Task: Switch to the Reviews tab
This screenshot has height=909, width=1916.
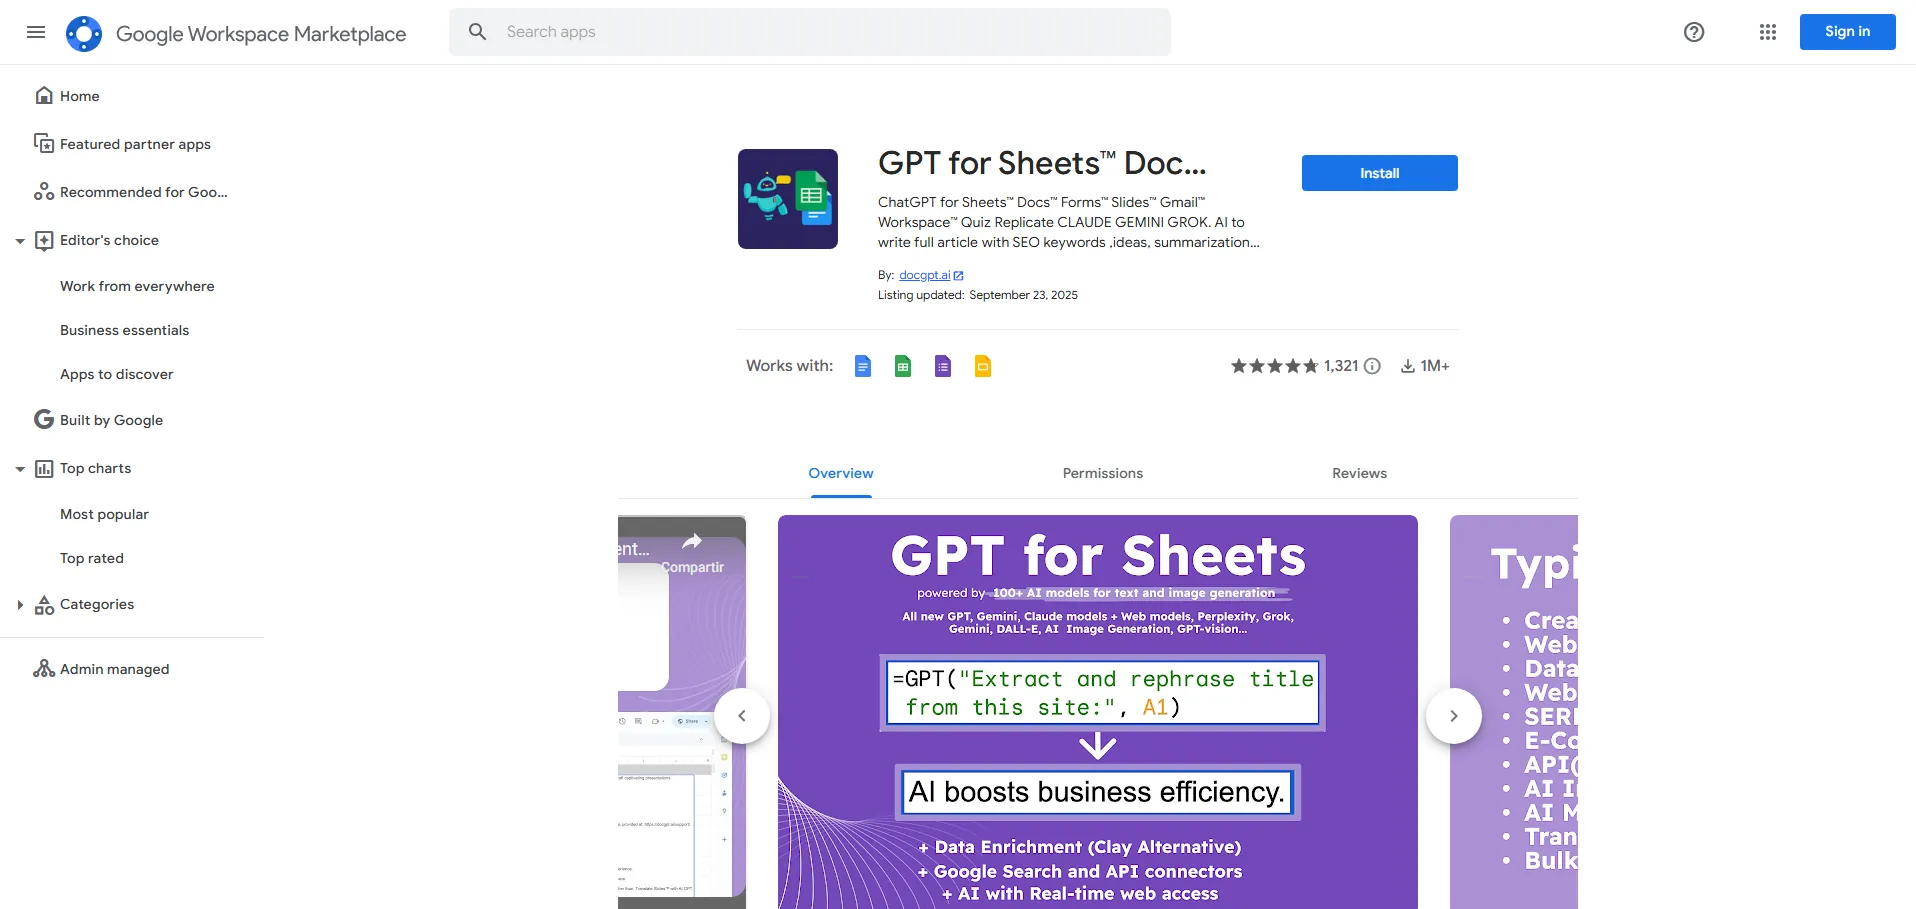Action: tap(1359, 473)
